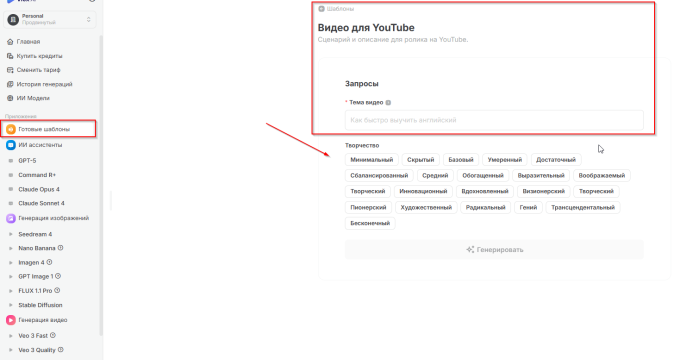Click the purple Генерация изображений icon

[11, 218]
